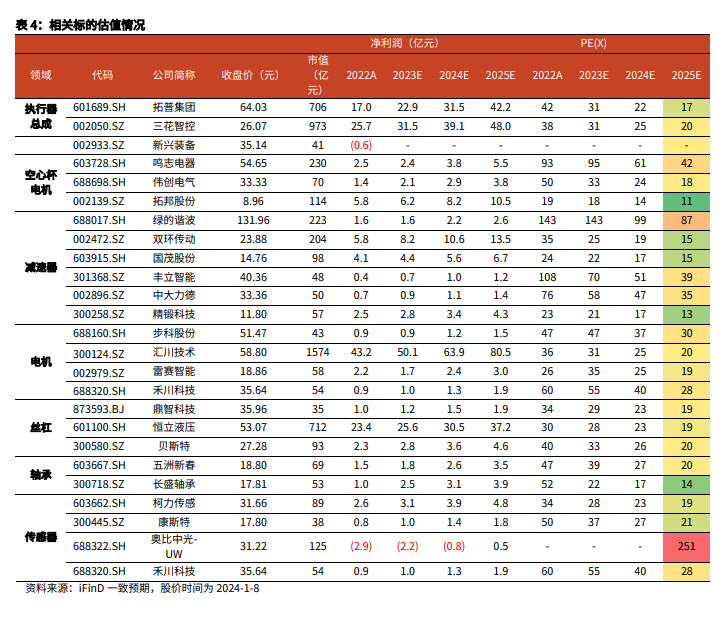Viewport: 724px width, 622px height.
Task: Click closing price 64.03
Action: (253, 108)
